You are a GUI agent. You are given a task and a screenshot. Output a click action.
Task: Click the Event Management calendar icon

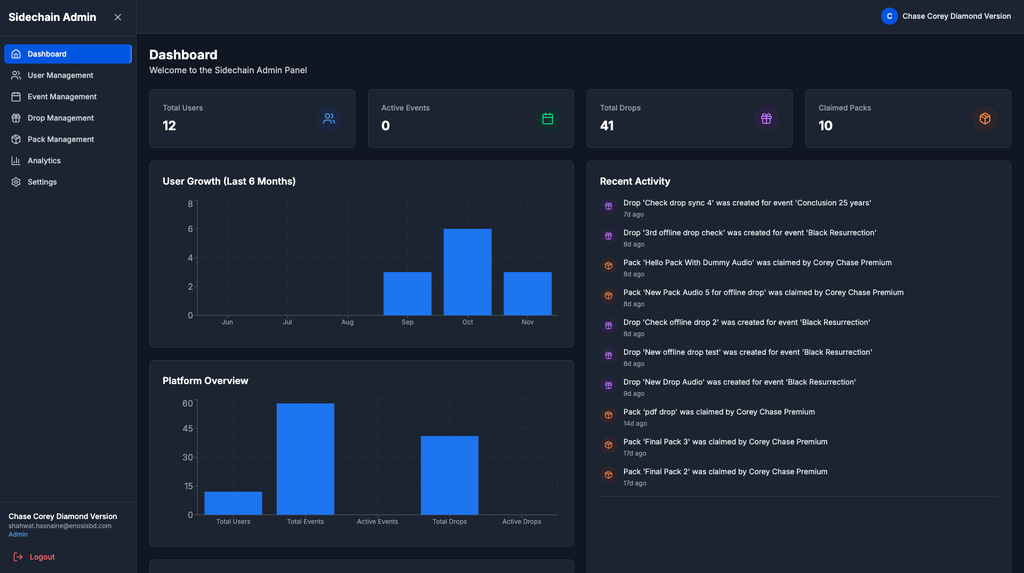coord(16,97)
